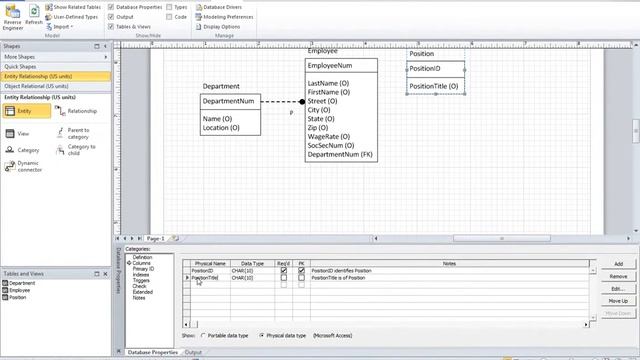Open User-Defined Types
Screen dimensions: 640x360
click(72, 17)
